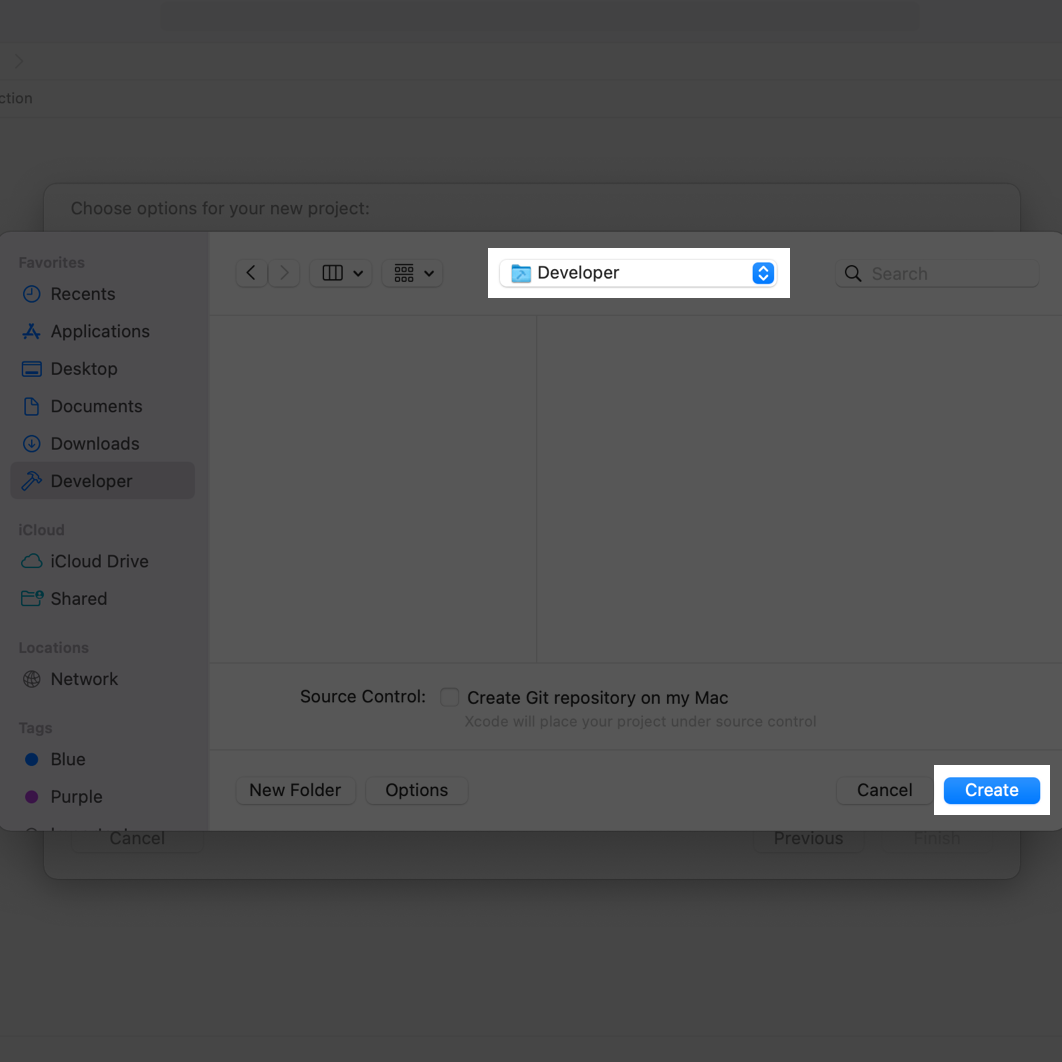Select the Shared iCloud folder
The width and height of the screenshot is (1062, 1062).
[78, 599]
